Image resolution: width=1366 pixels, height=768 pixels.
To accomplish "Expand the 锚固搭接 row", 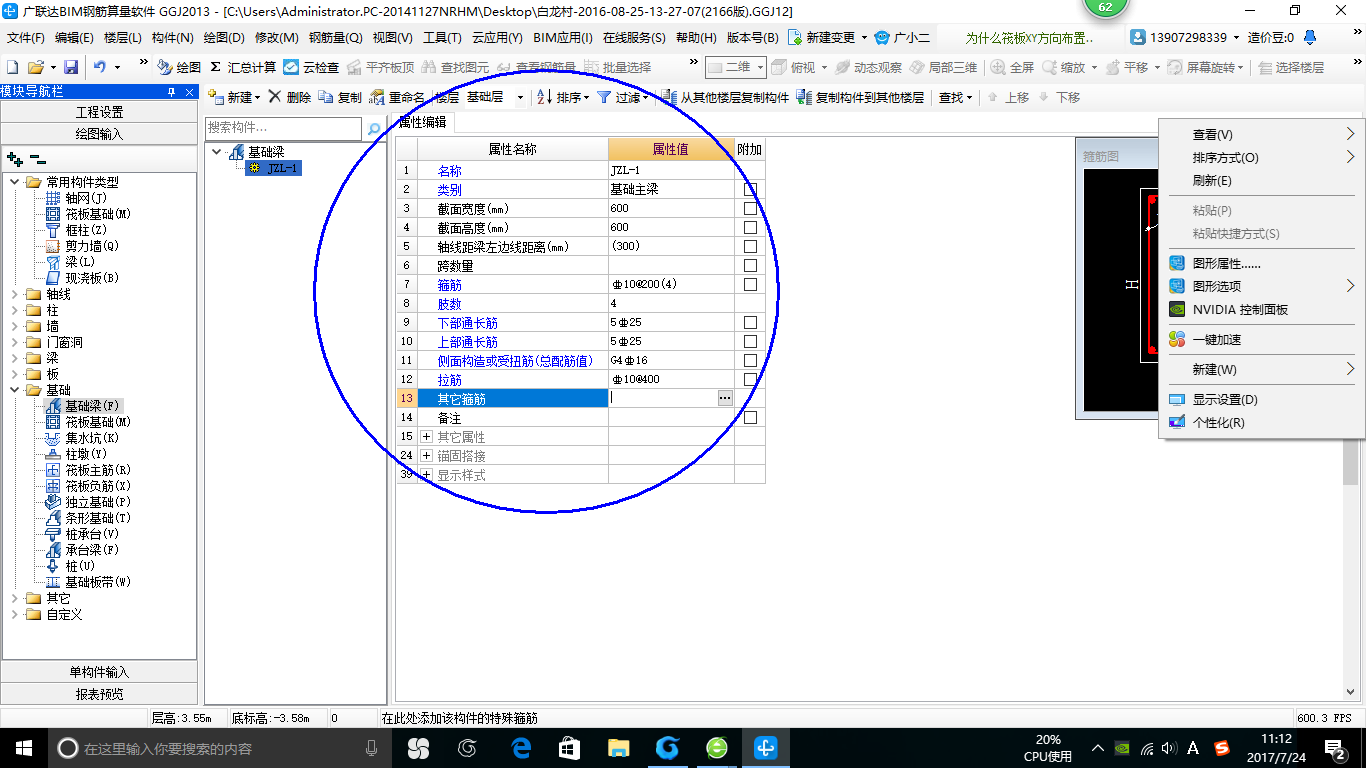I will (x=426, y=456).
